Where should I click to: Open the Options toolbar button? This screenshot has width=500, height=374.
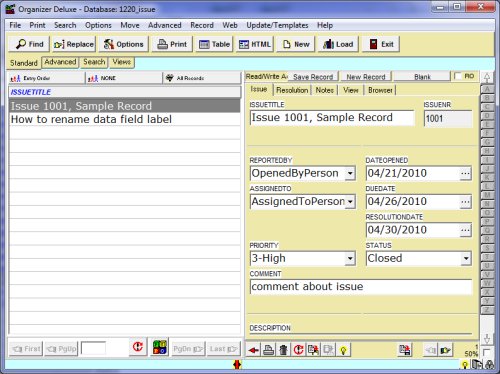124,44
